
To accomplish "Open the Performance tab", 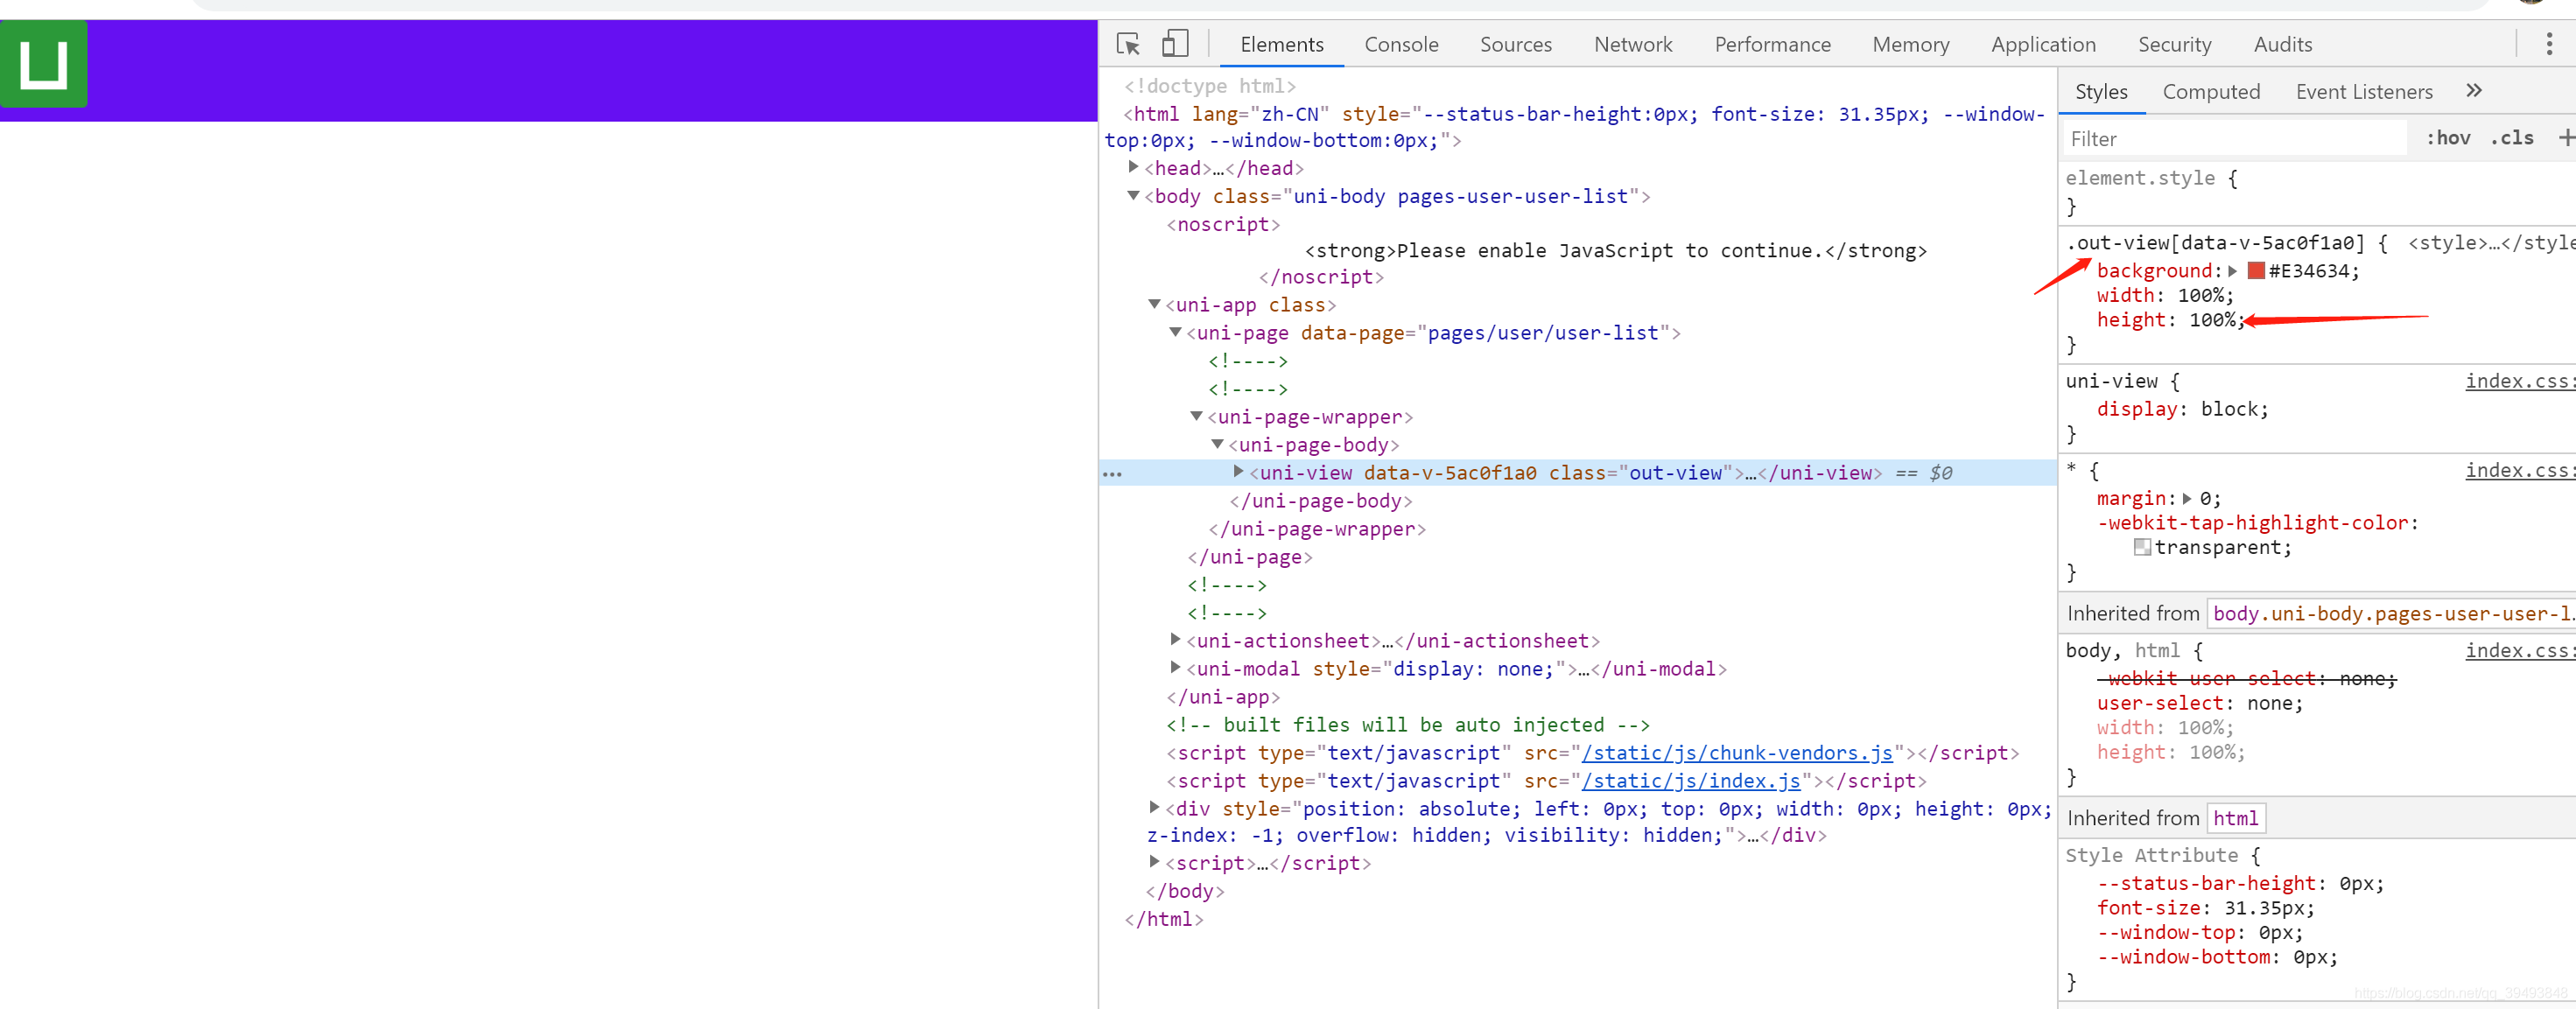I will [1772, 44].
